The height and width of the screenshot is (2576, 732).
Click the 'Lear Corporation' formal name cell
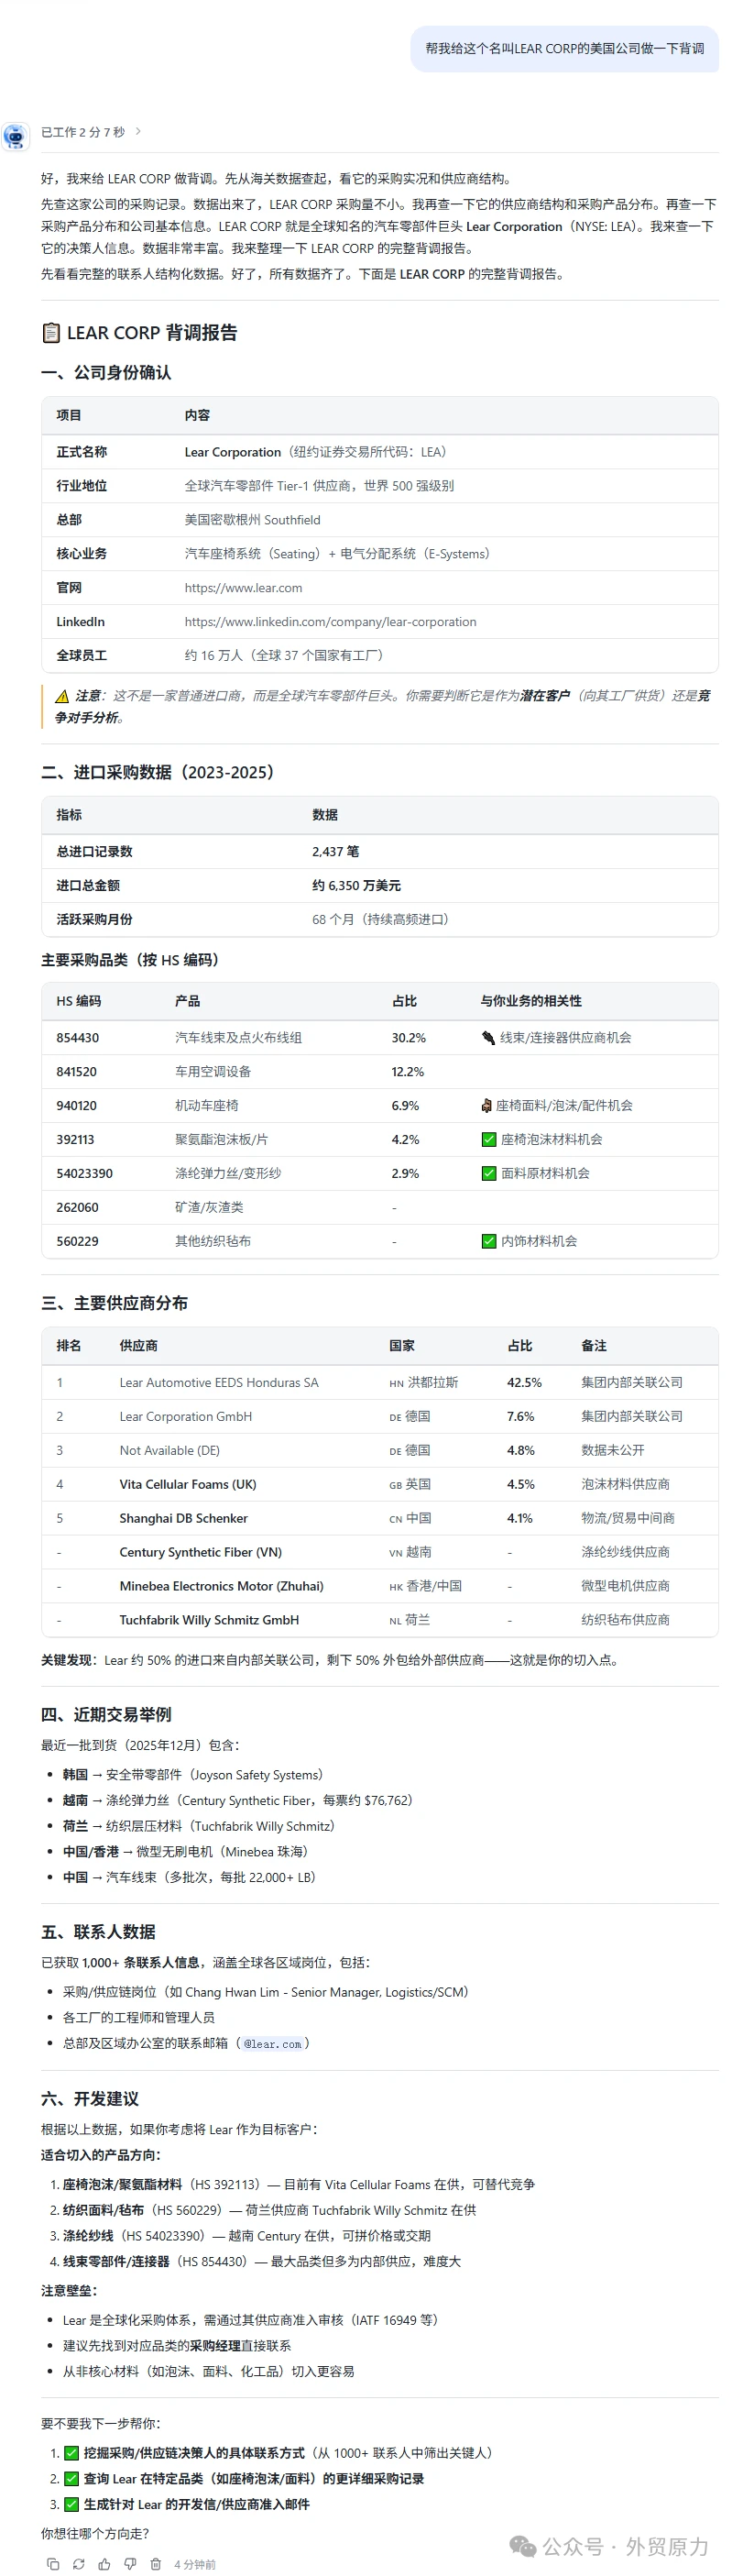pyautogui.click(x=232, y=452)
